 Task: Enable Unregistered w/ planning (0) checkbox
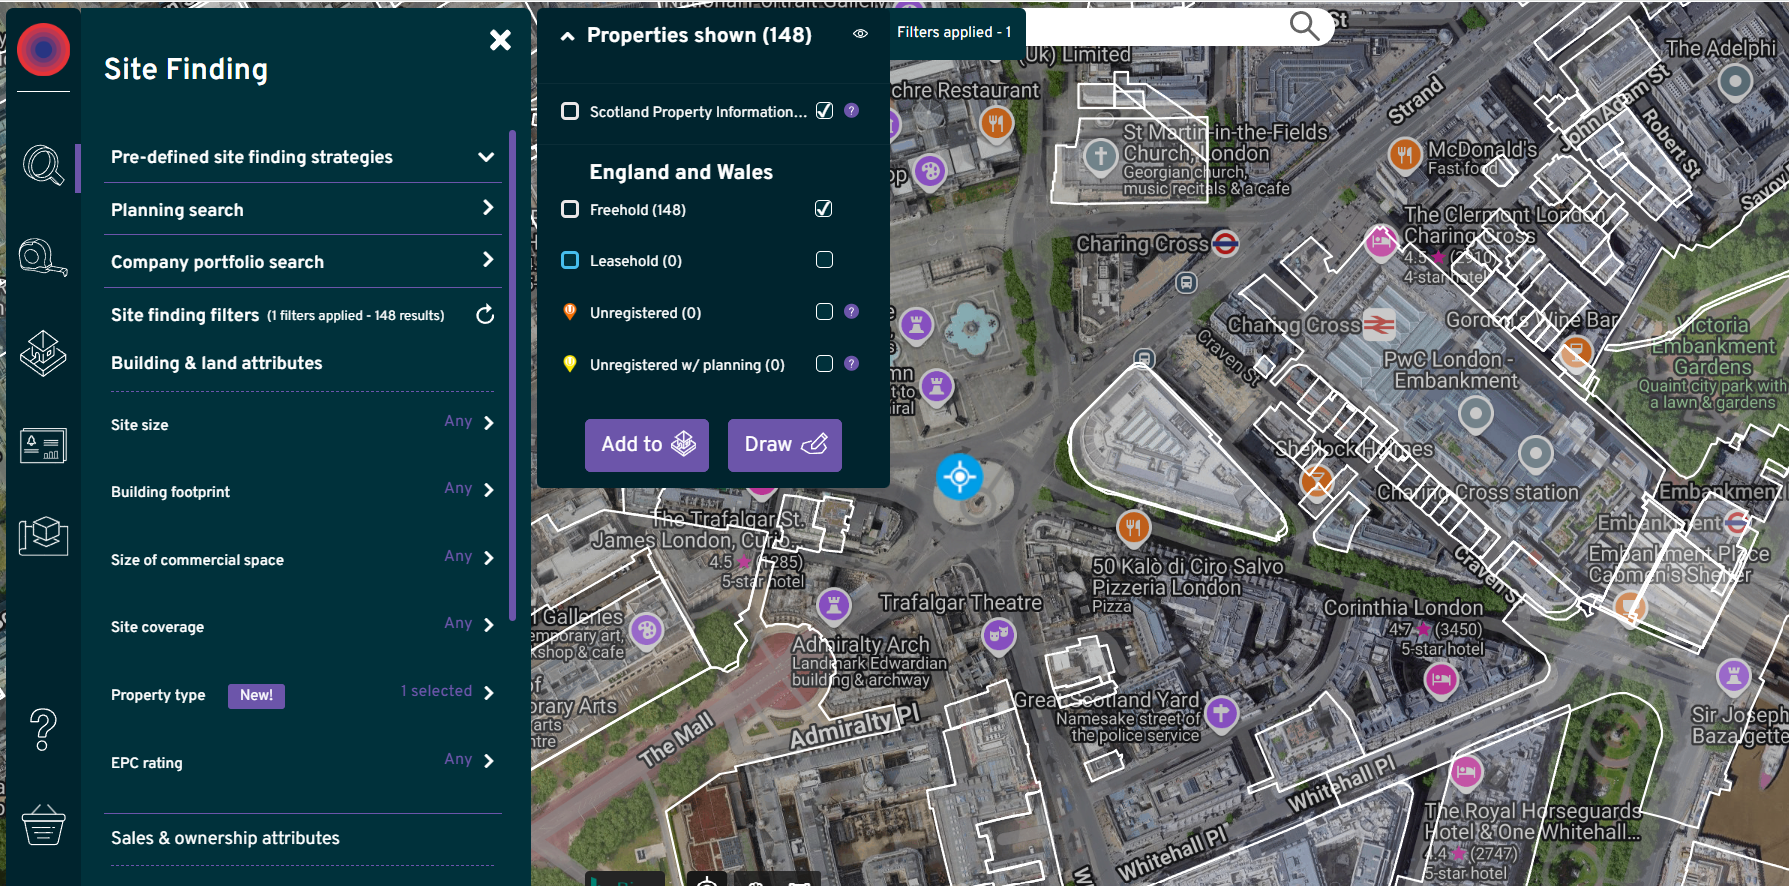824,363
